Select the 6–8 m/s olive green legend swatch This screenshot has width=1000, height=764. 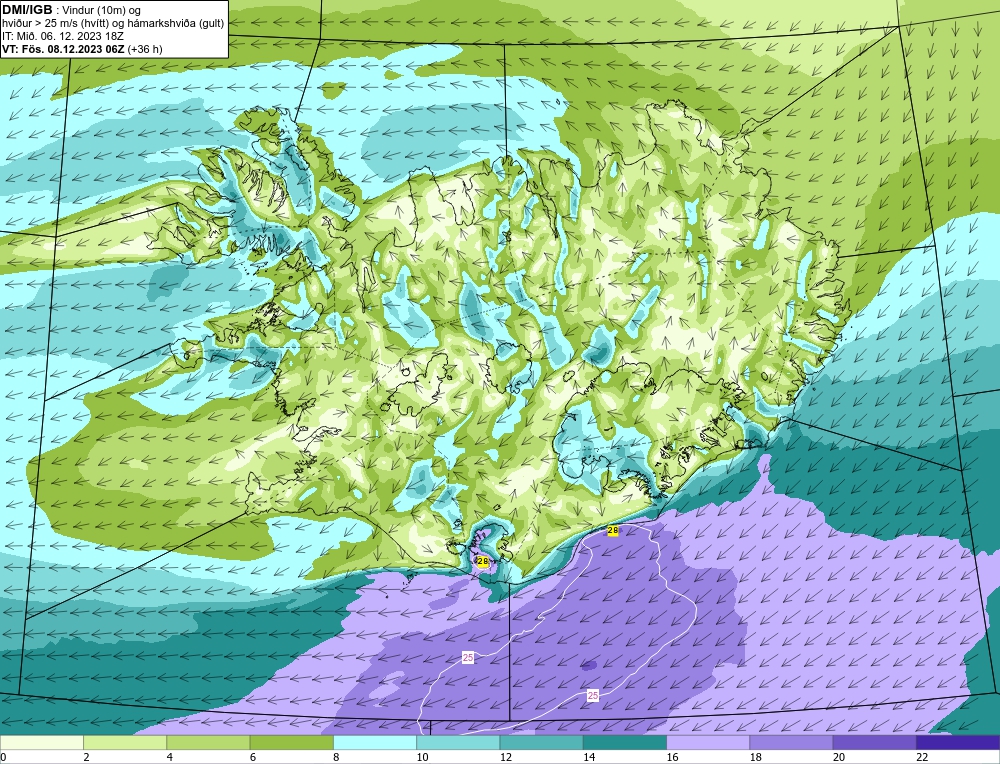291,742
